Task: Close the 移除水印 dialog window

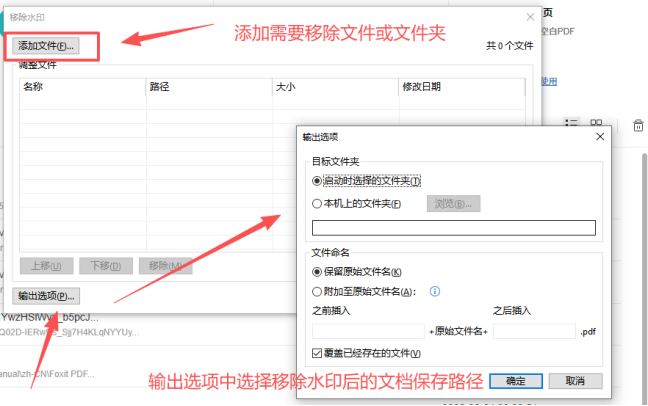Action: point(530,17)
